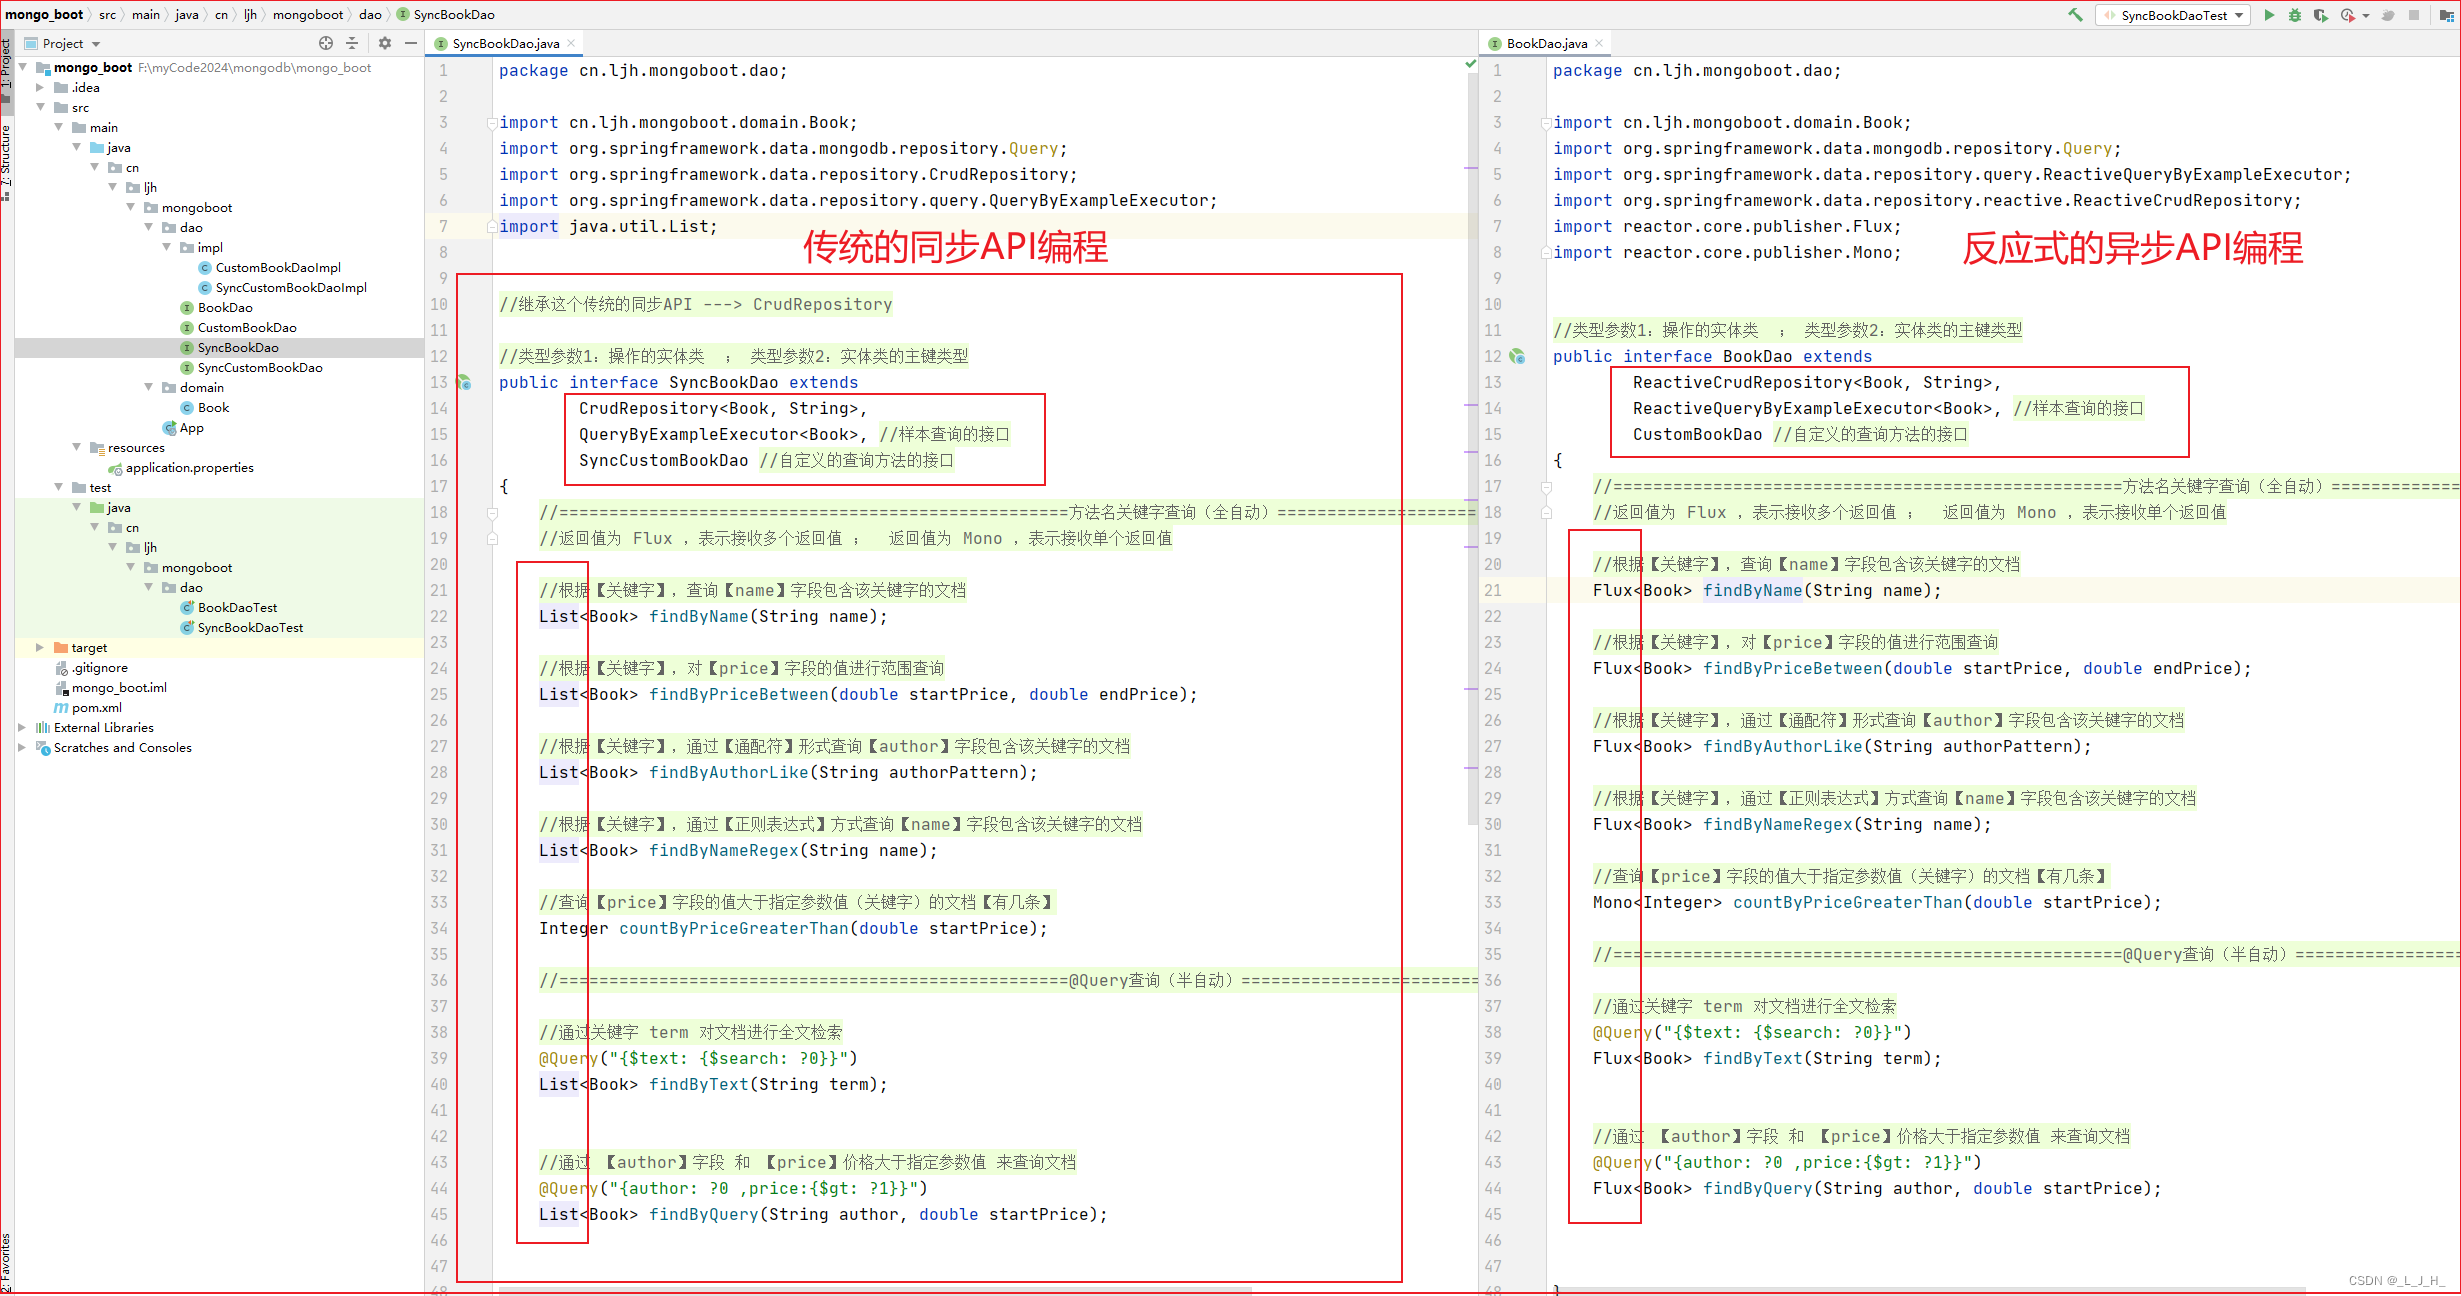Collapse the src folder arrow
The image size is (2461, 1296).
pos(41,107)
